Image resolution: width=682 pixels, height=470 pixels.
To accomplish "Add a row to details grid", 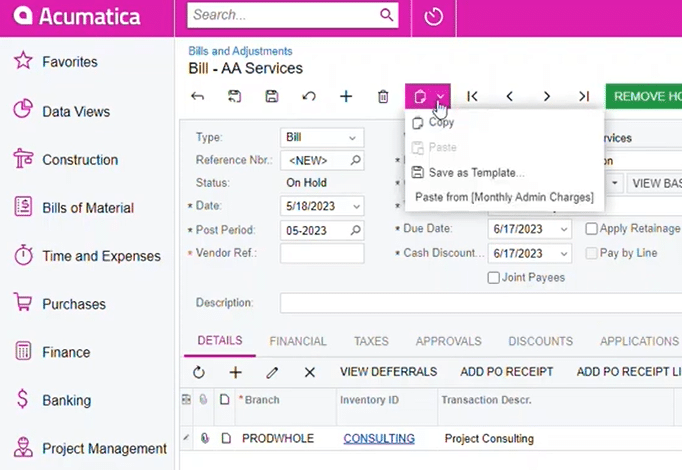I will click(x=235, y=372).
